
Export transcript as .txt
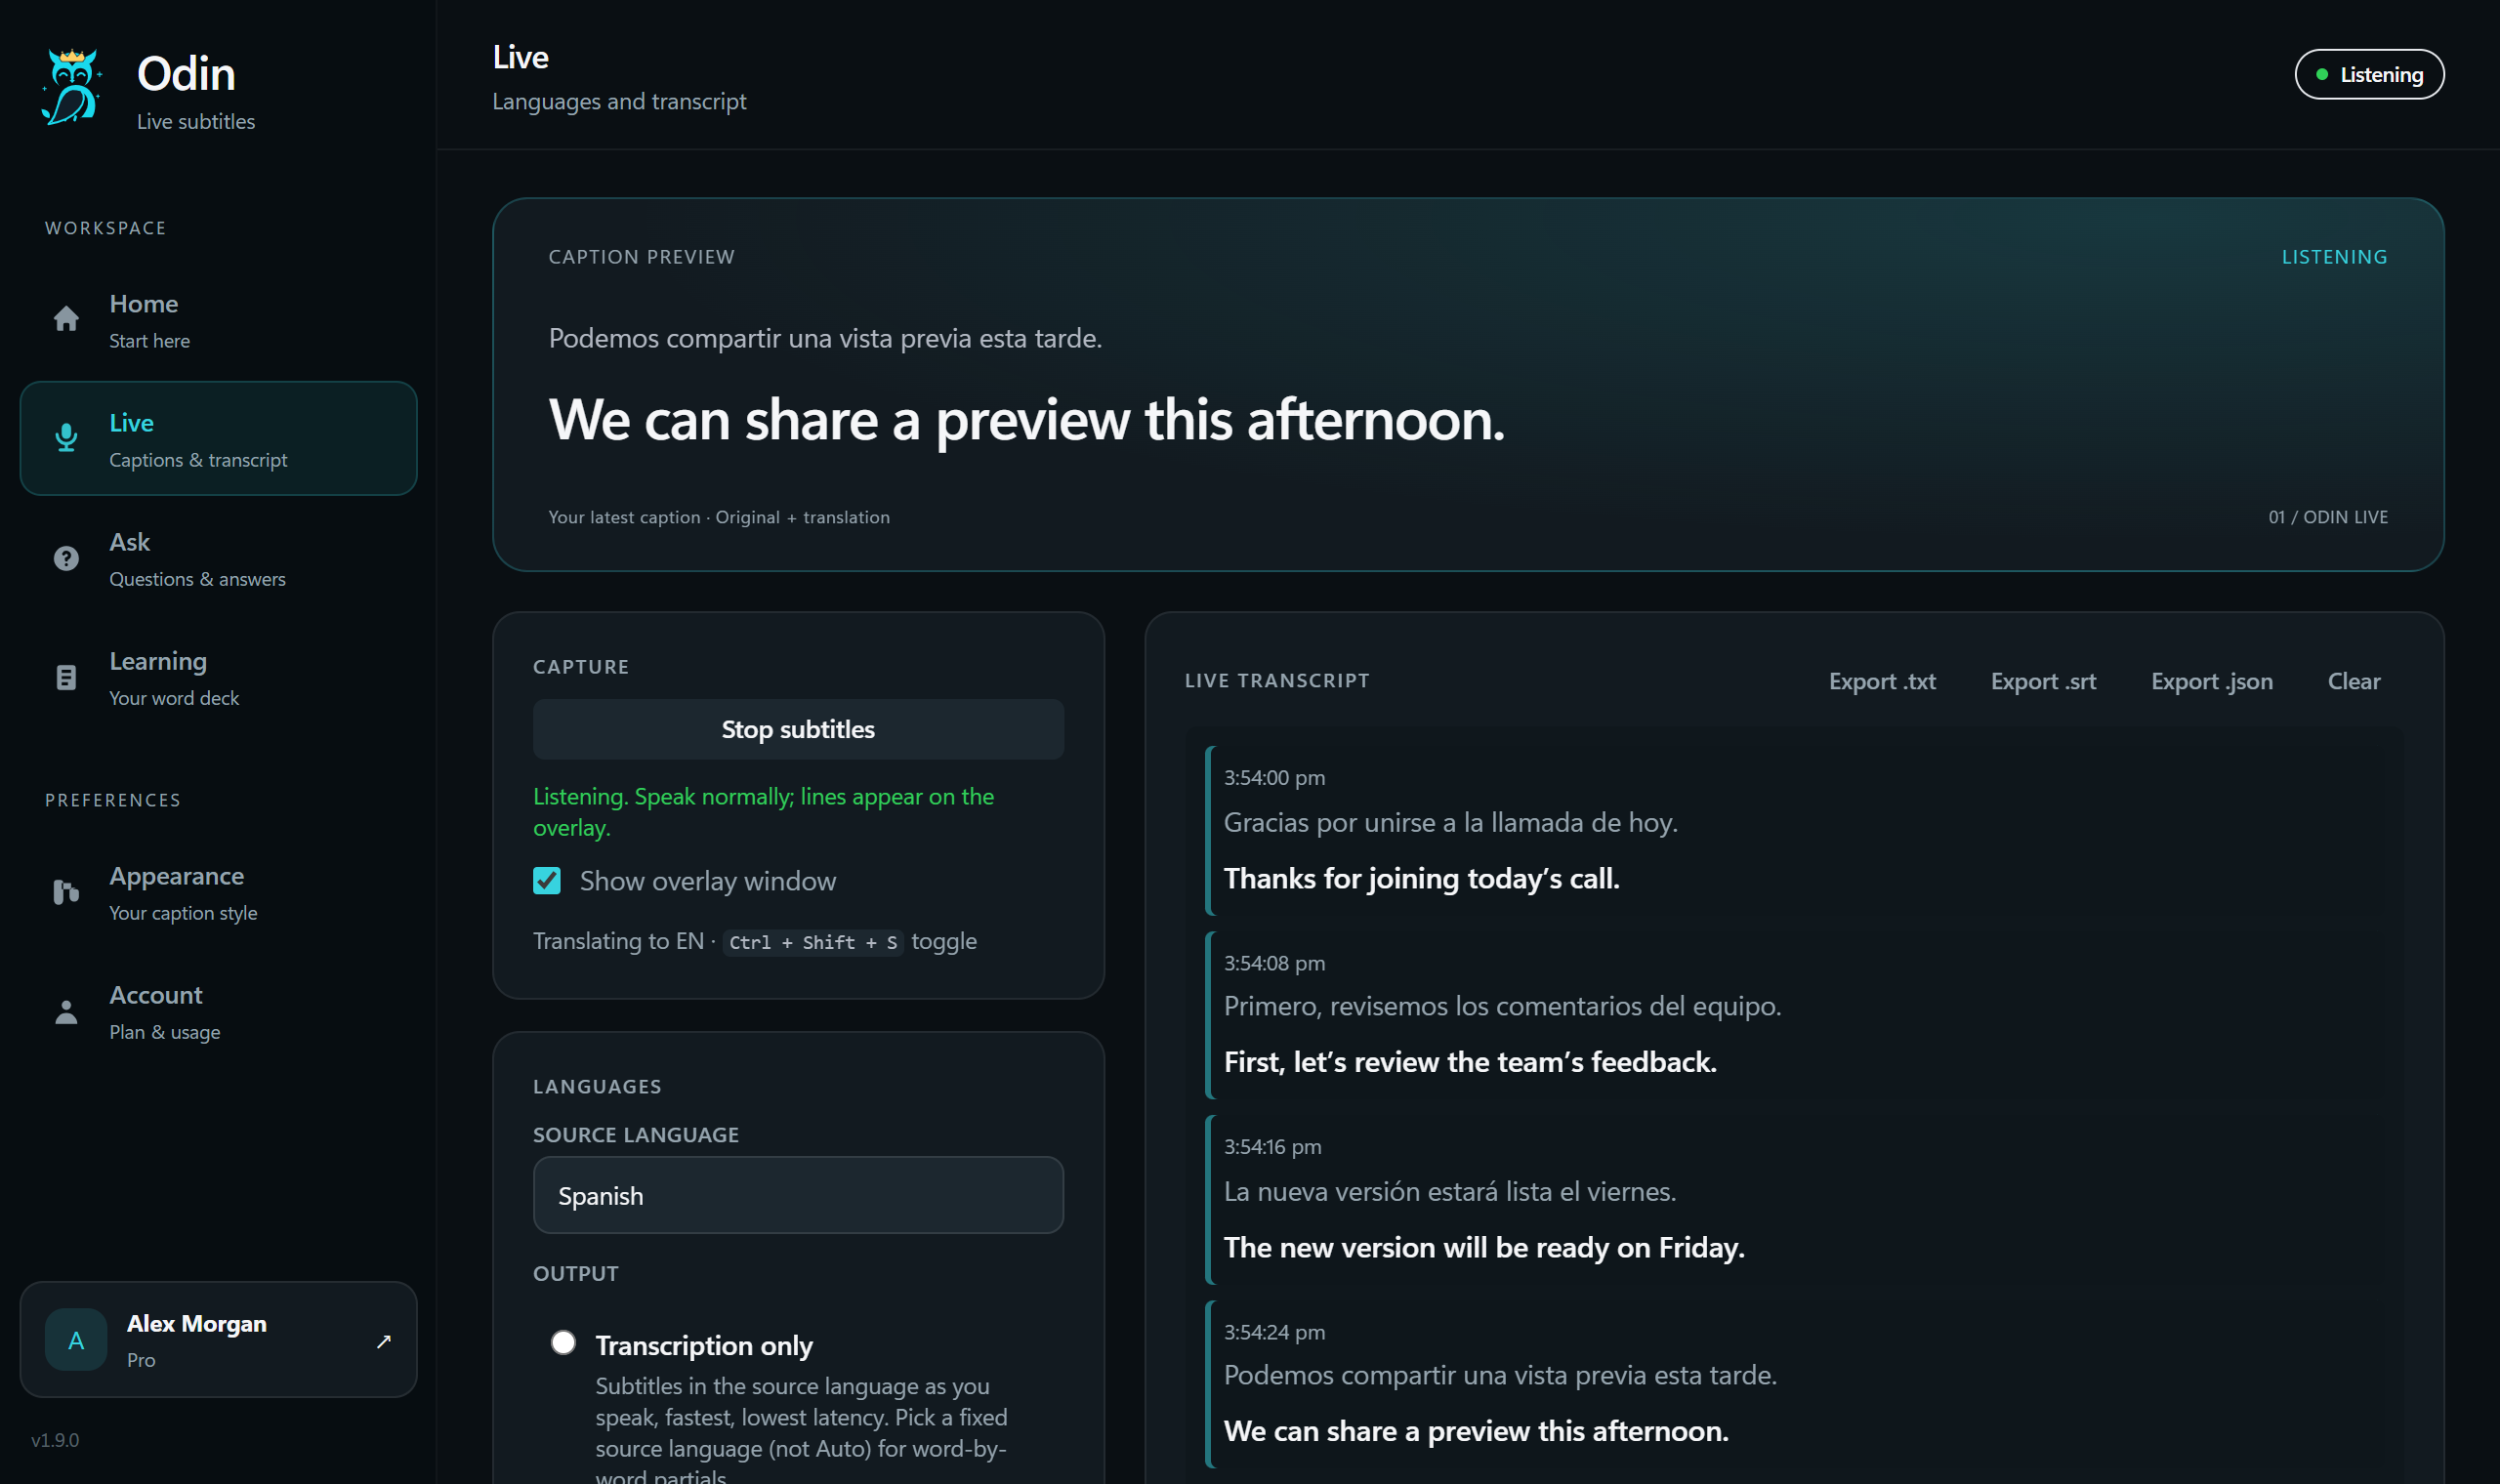(1882, 681)
